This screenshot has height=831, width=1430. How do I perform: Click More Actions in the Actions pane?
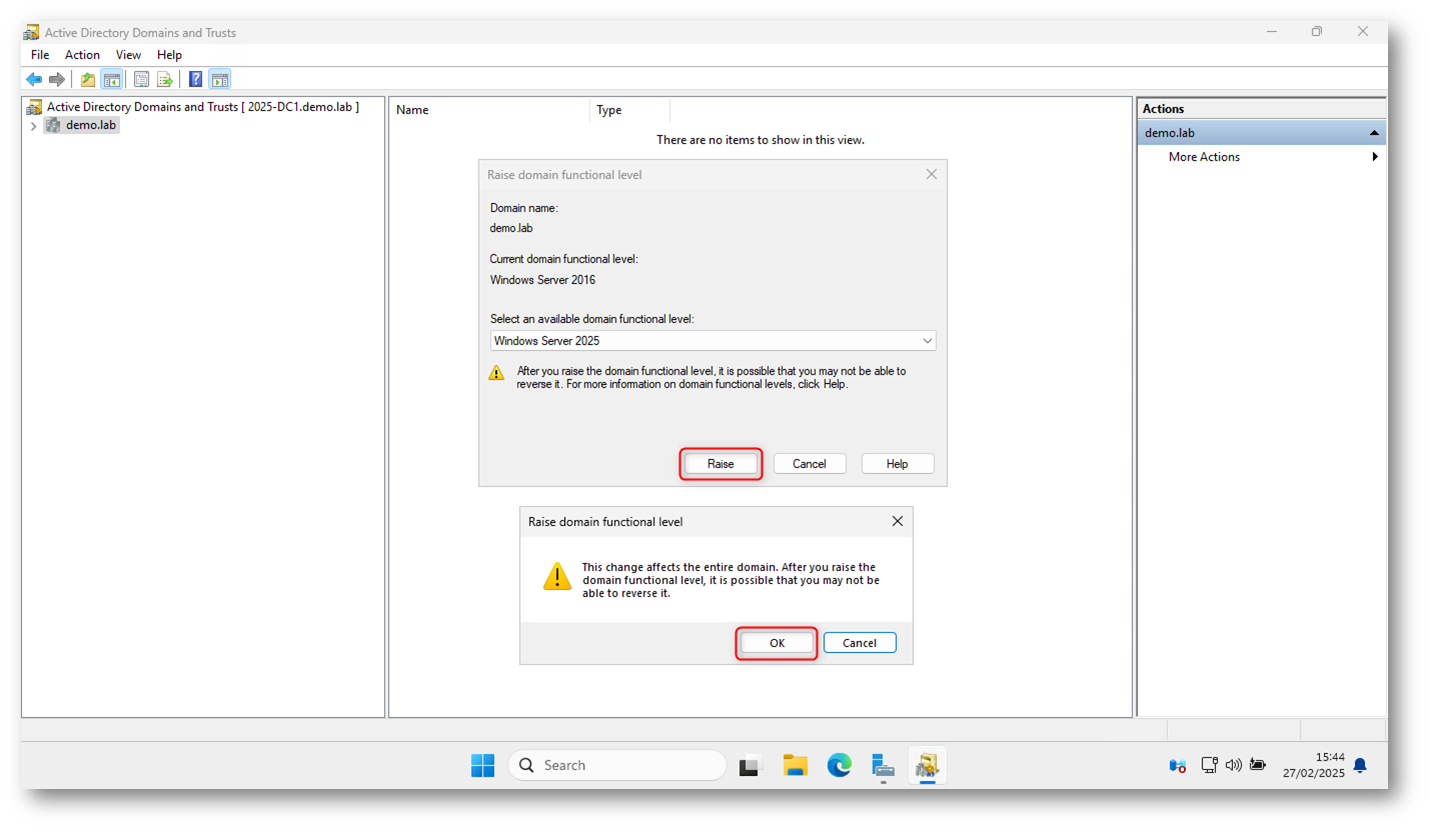(1204, 157)
